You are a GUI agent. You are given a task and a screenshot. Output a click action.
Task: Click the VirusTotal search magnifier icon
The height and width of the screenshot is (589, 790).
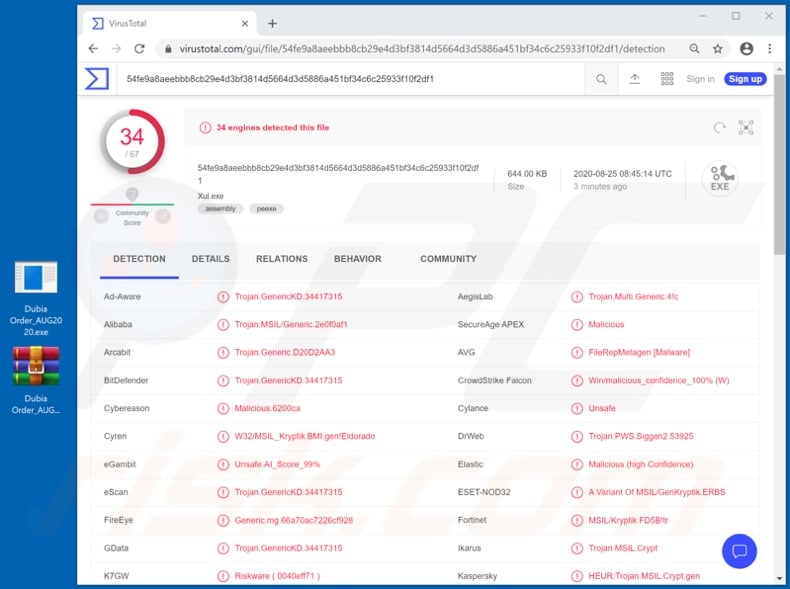[x=601, y=79]
